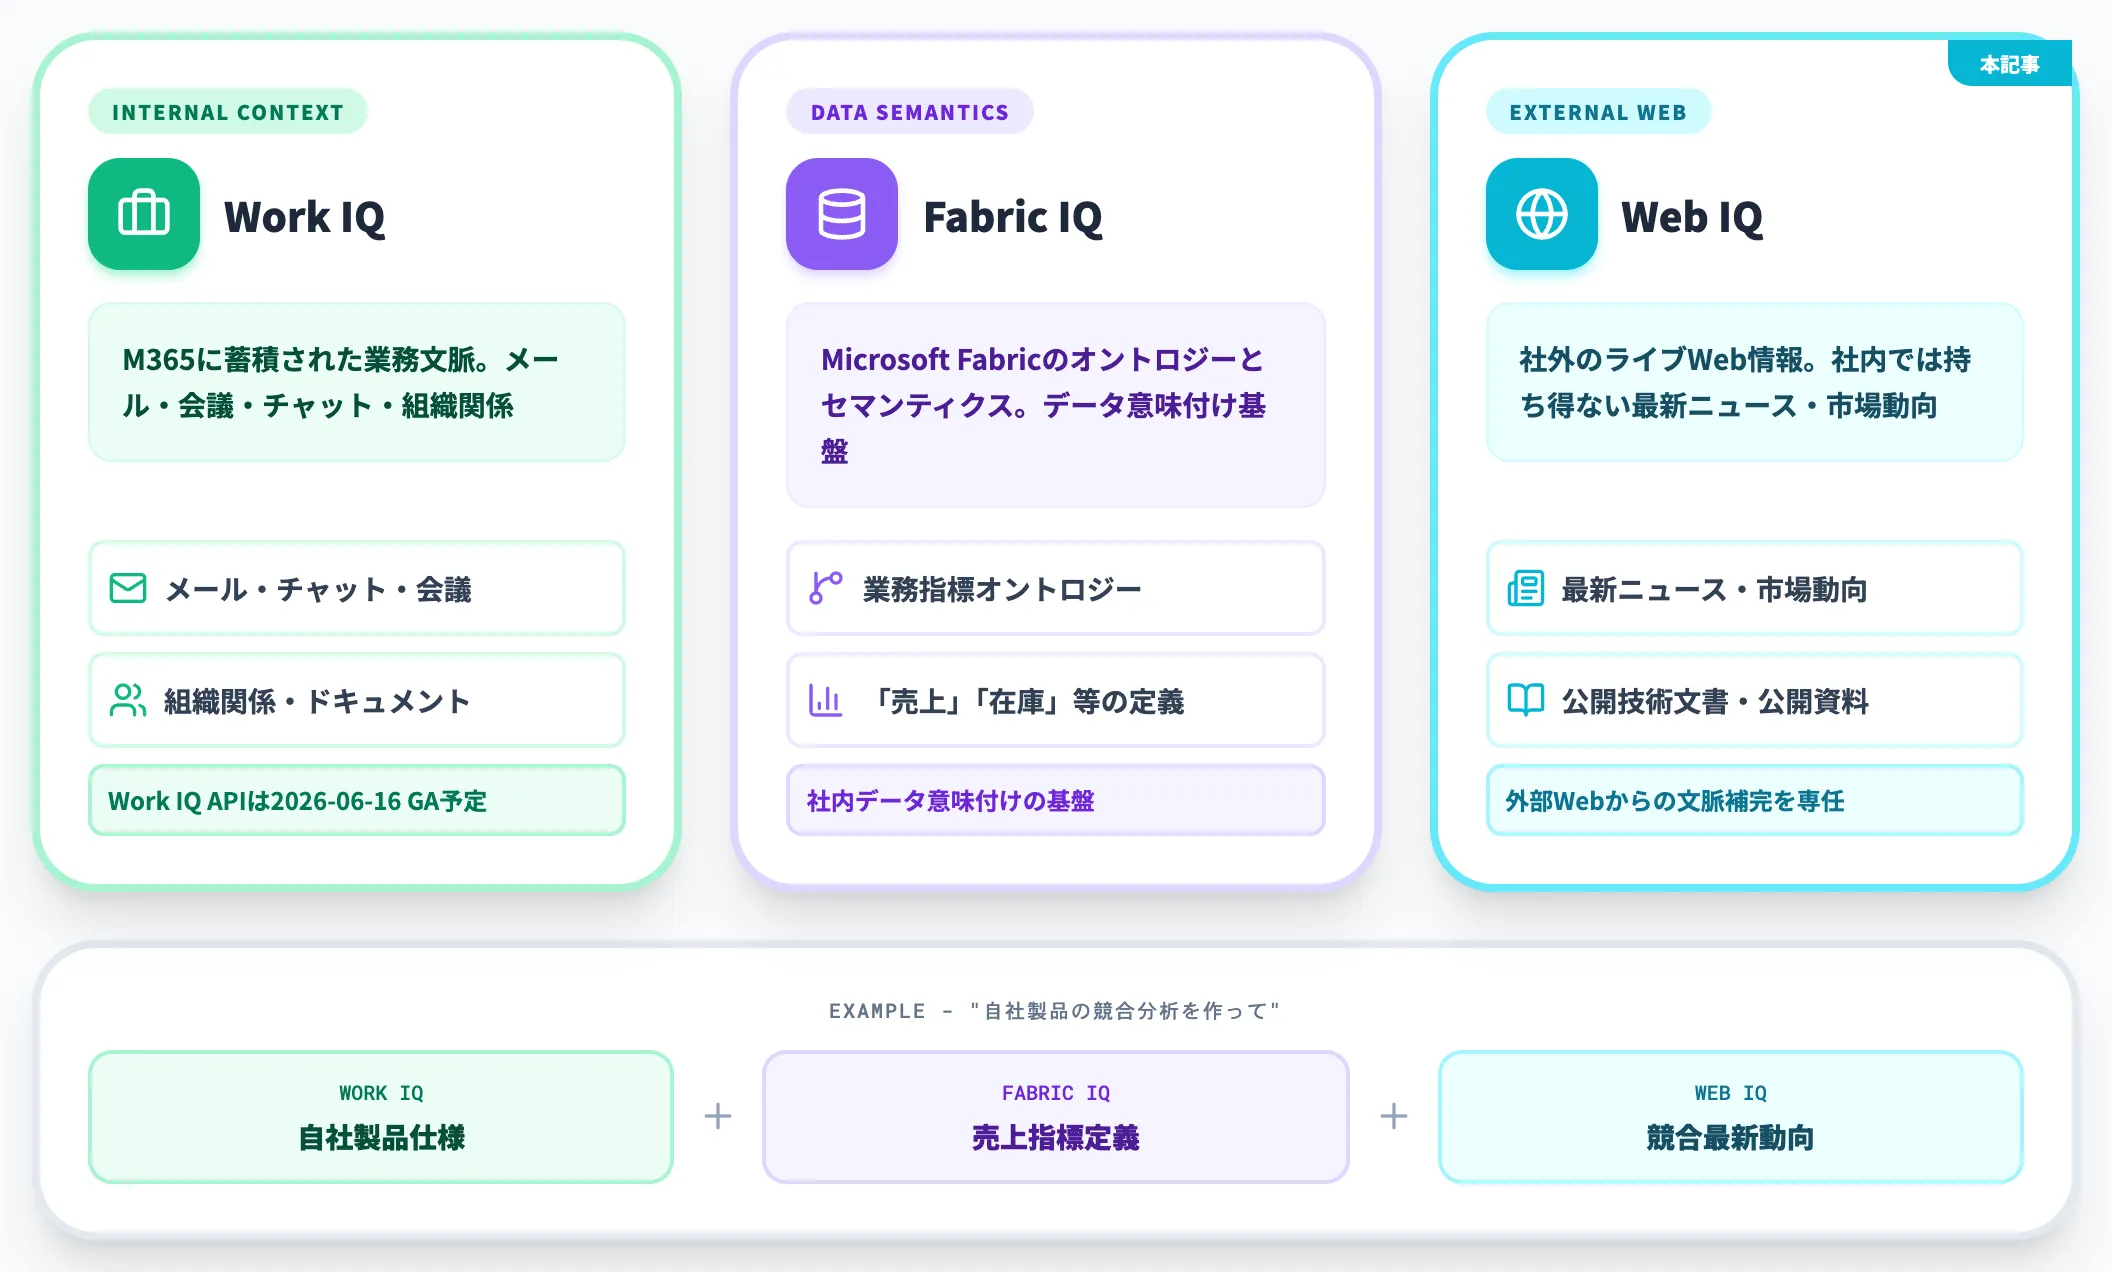The width and height of the screenshot is (2112, 1272).
Task: Click the Fabric IQ heading
Action: tap(1013, 217)
